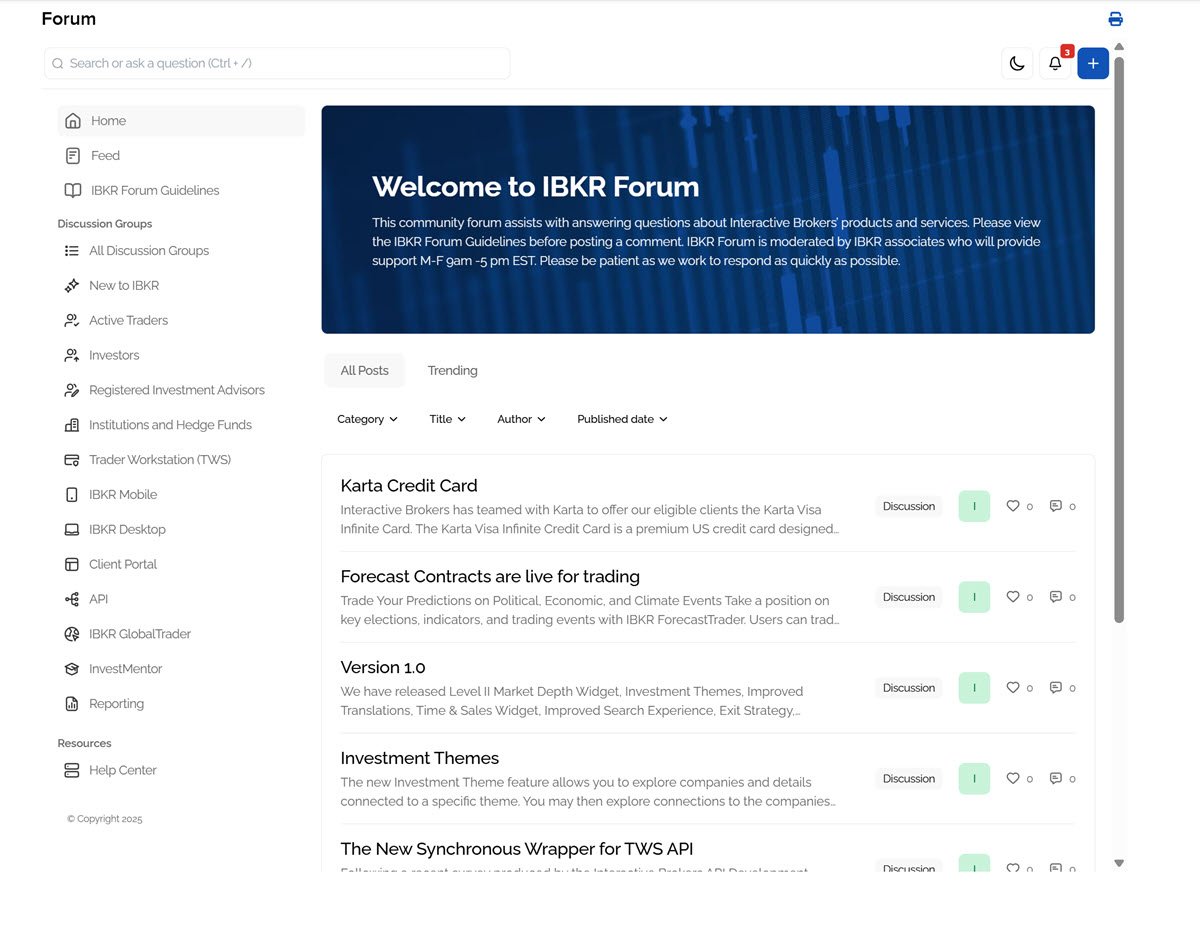Image resolution: width=1200 pixels, height=925 pixels.
Task: Switch to the Trending tab
Action: click(x=452, y=370)
